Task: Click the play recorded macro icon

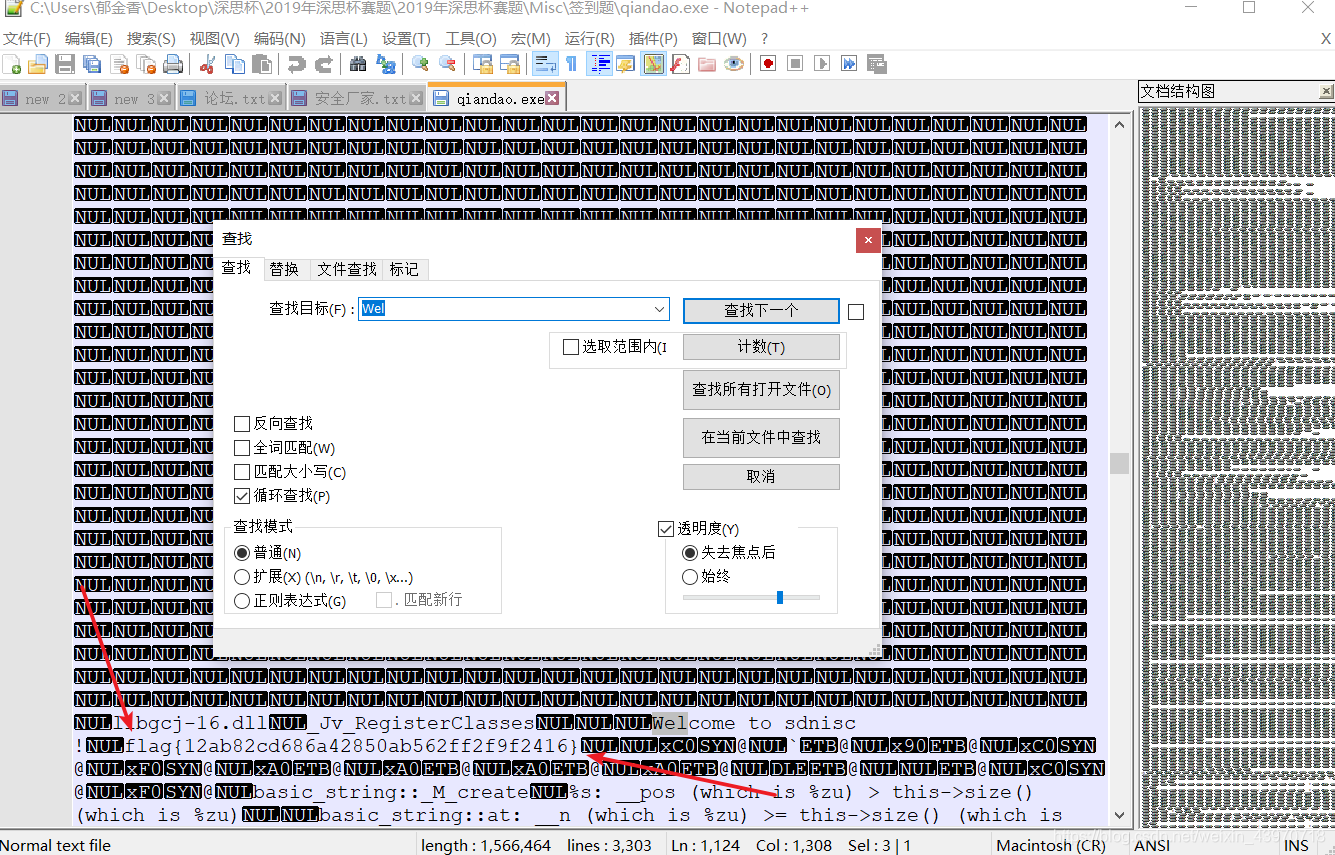Action: [x=822, y=64]
